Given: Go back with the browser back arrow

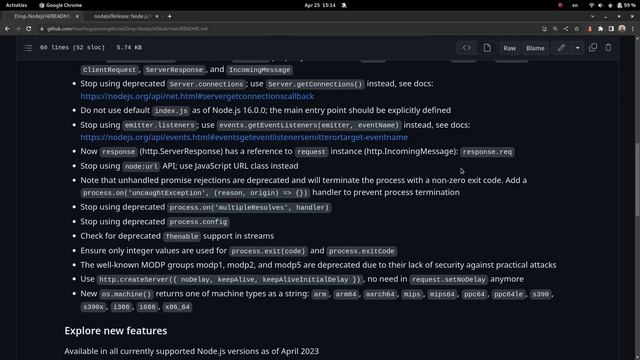Looking at the screenshot, I should (x=7, y=29).
